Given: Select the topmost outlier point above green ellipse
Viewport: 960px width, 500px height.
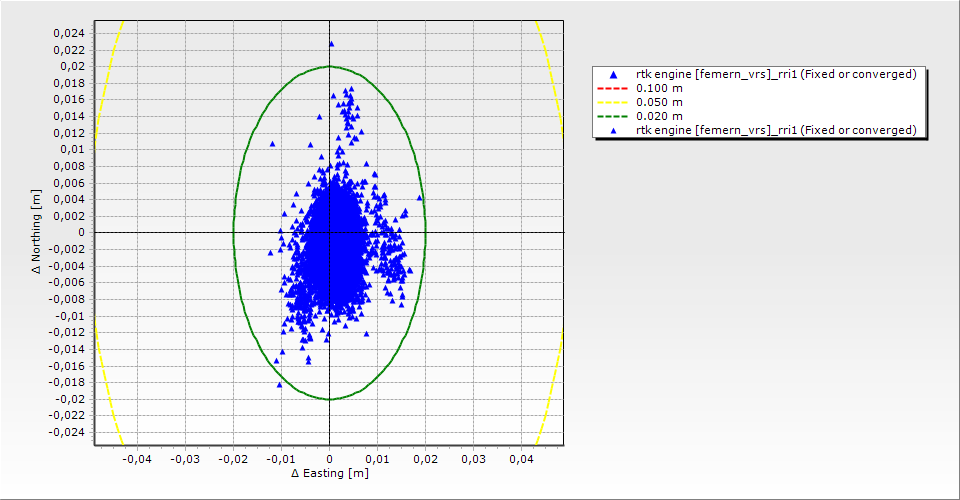Looking at the screenshot, I should point(331,44).
